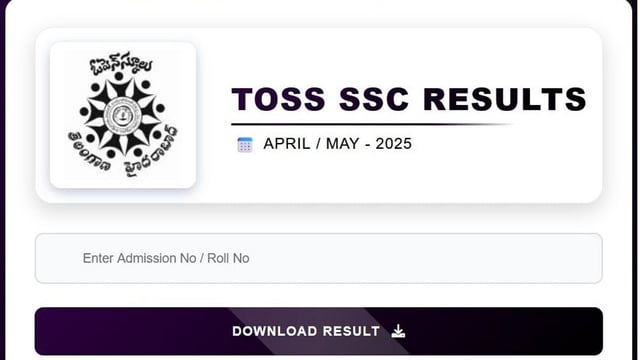This screenshot has height=360, width=640.
Task: Click the calendar icon beside April / May
Action: click(245, 145)
